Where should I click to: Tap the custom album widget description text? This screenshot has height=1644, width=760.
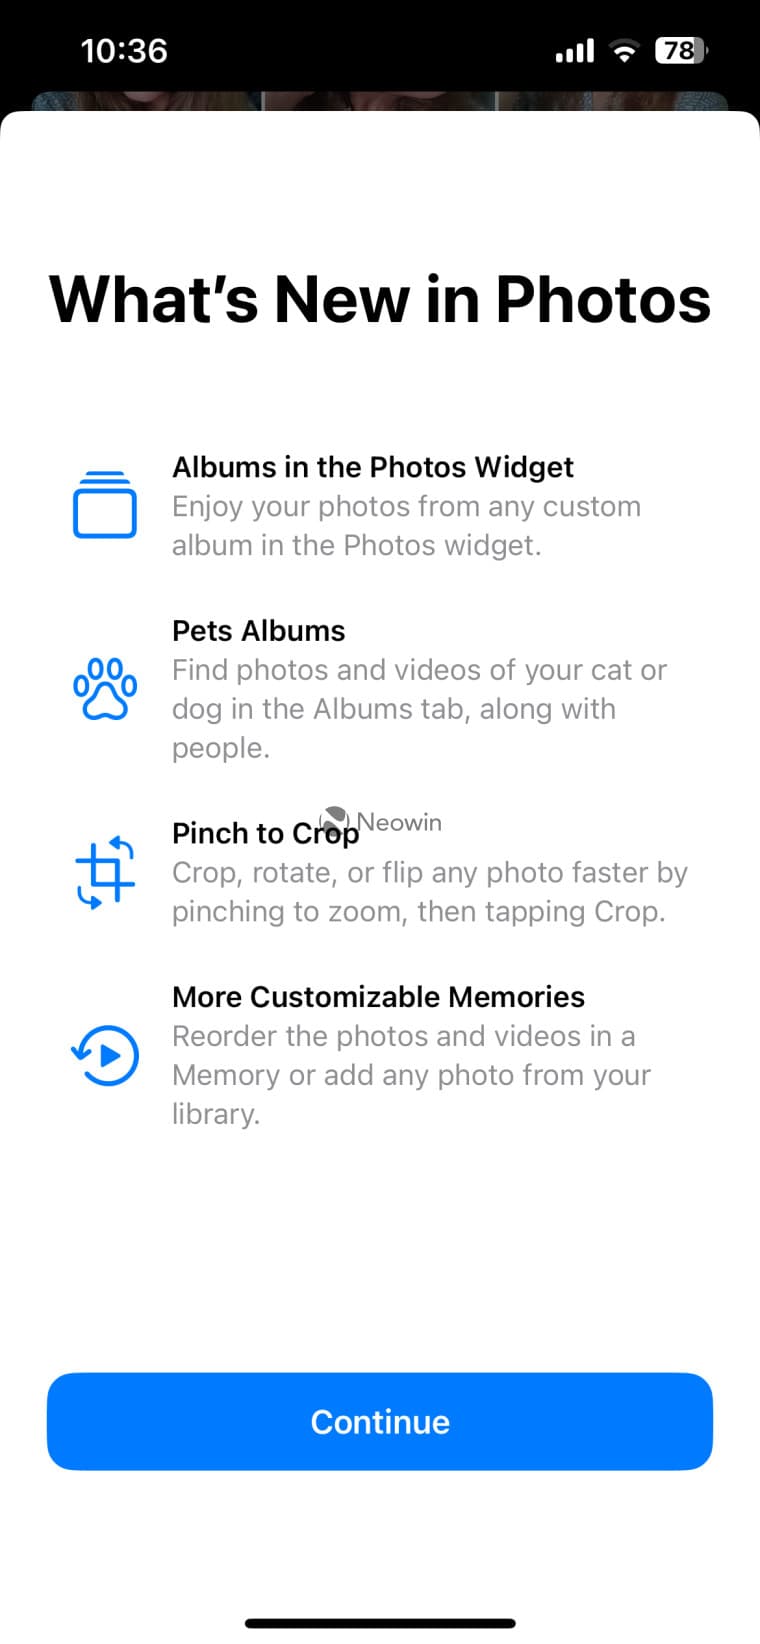406,526
